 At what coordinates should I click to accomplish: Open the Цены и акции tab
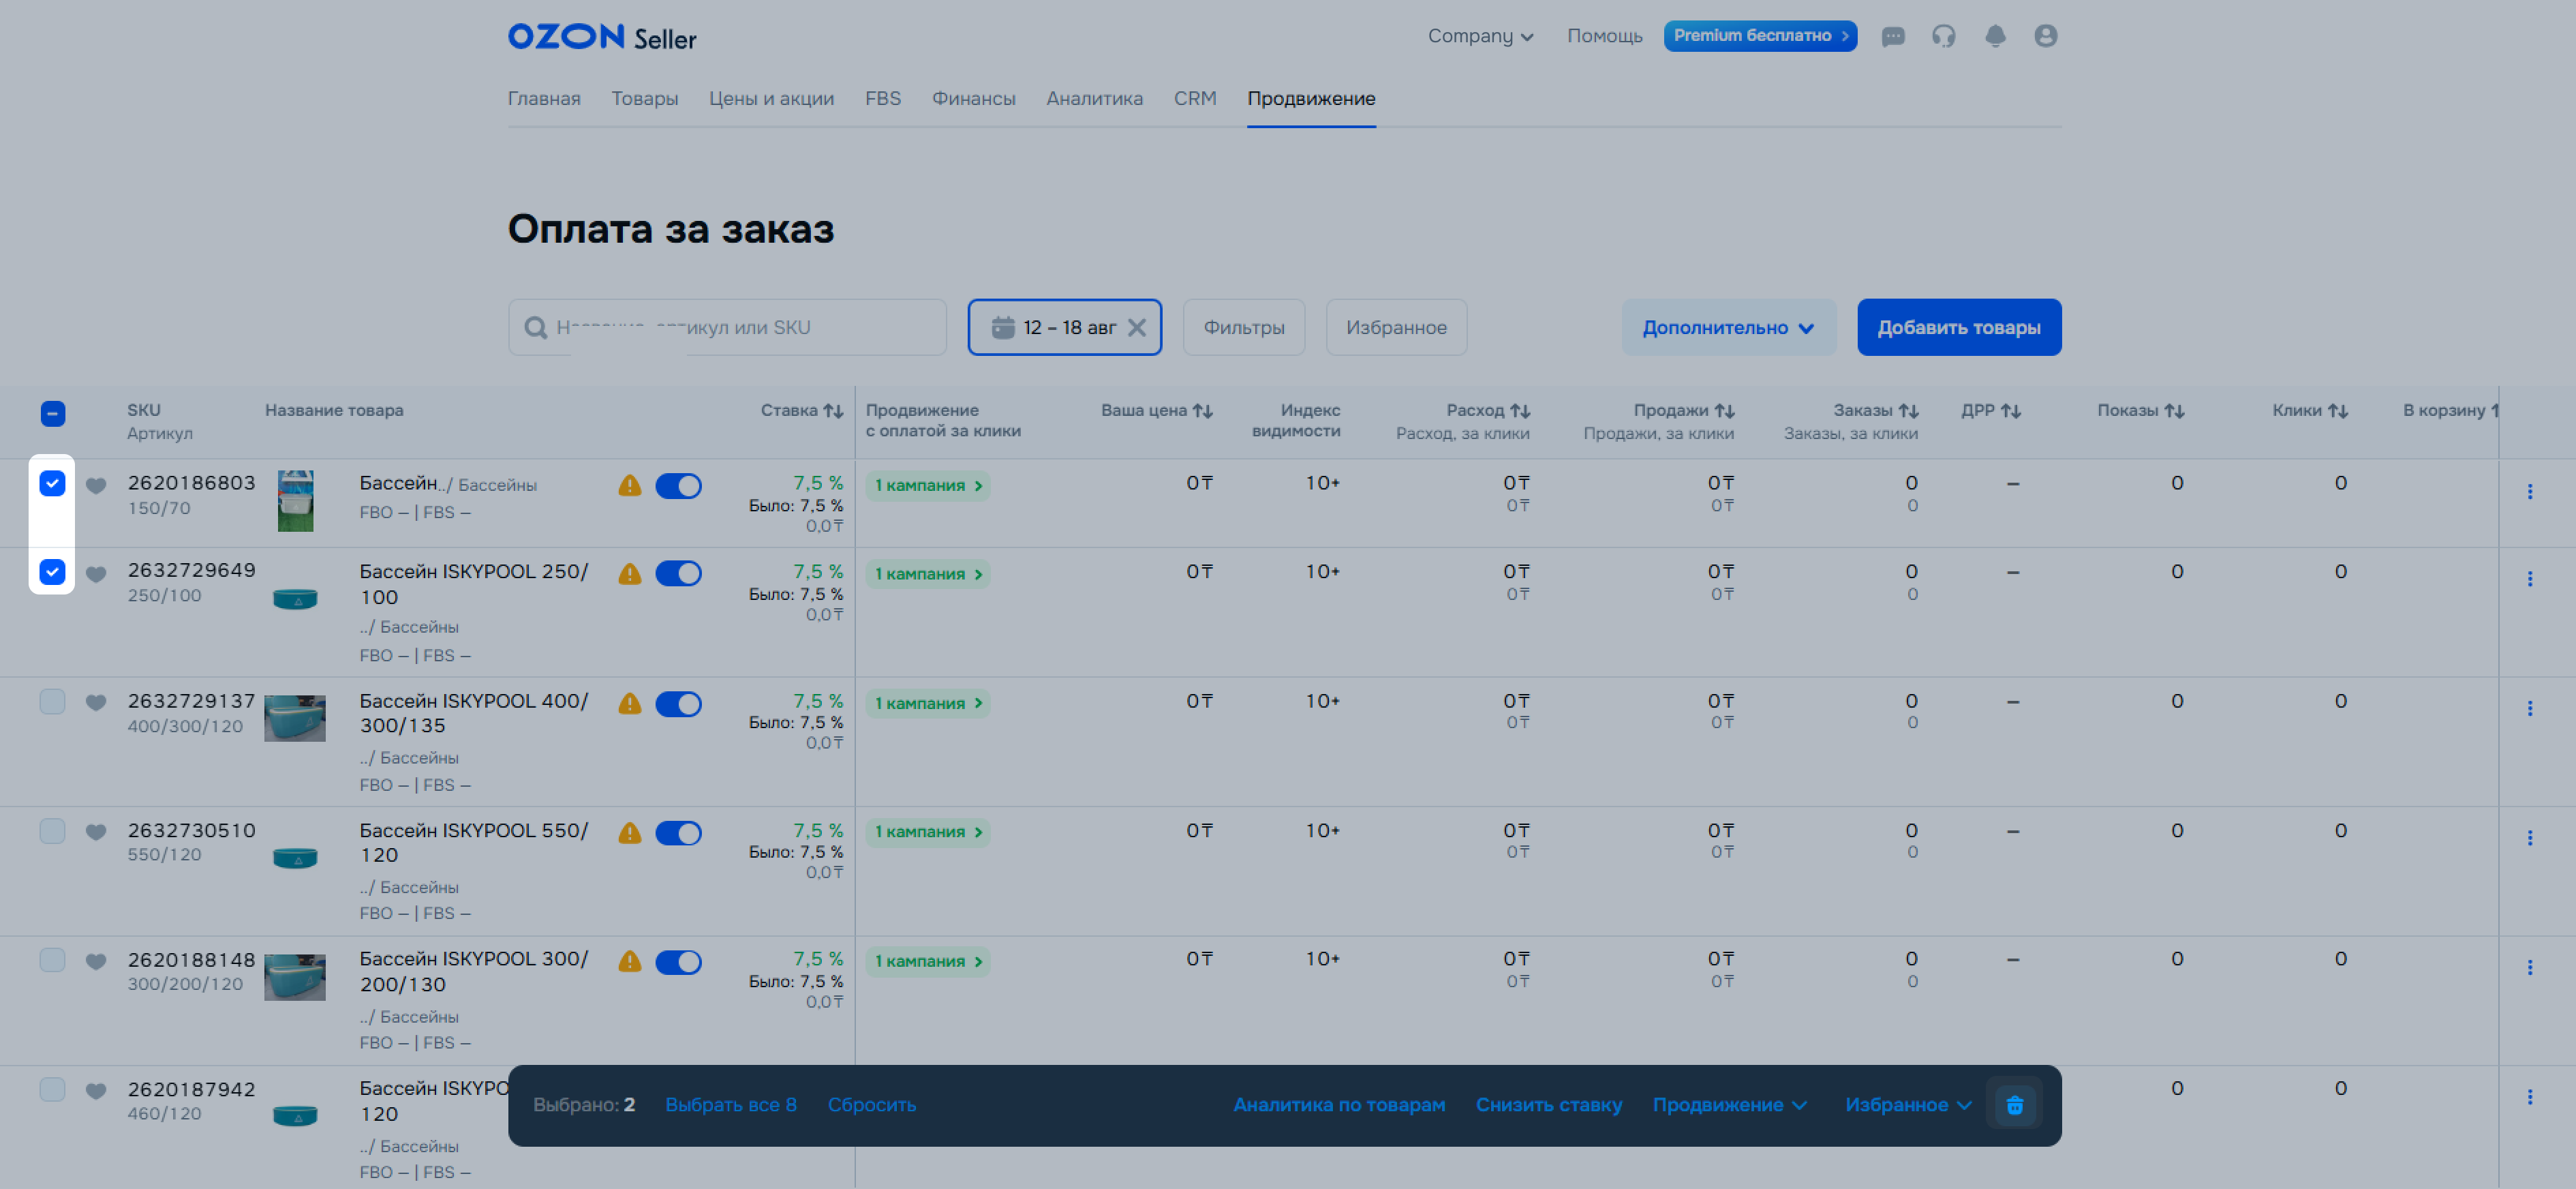tap(771, 99)
